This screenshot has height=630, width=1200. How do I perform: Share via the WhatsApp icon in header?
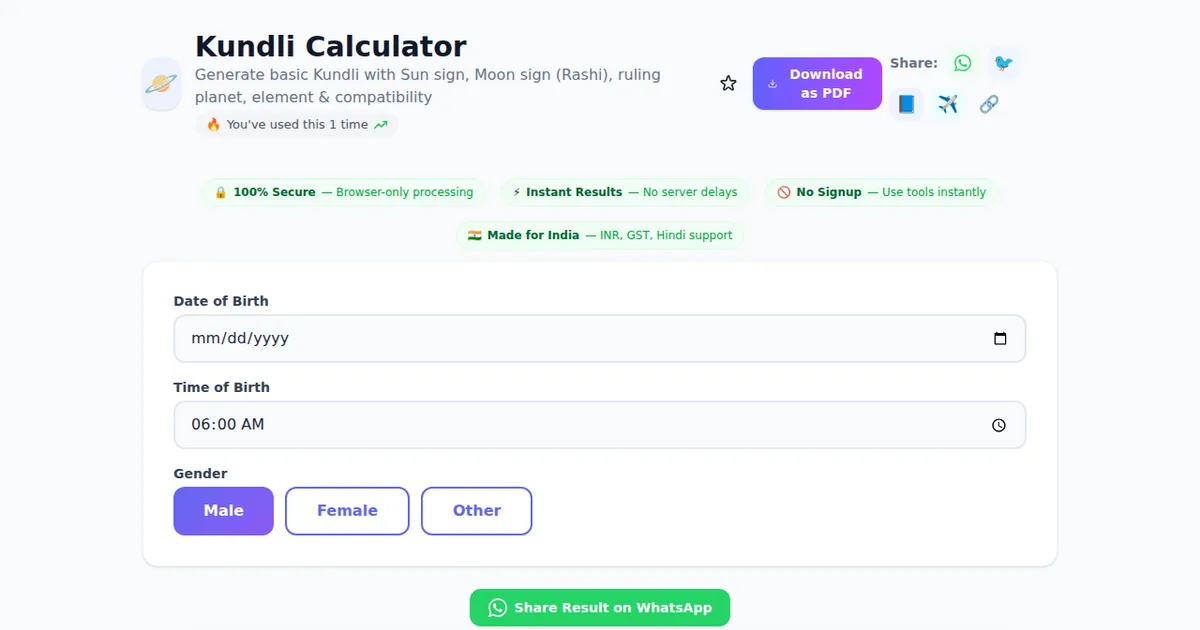point(962,63)
